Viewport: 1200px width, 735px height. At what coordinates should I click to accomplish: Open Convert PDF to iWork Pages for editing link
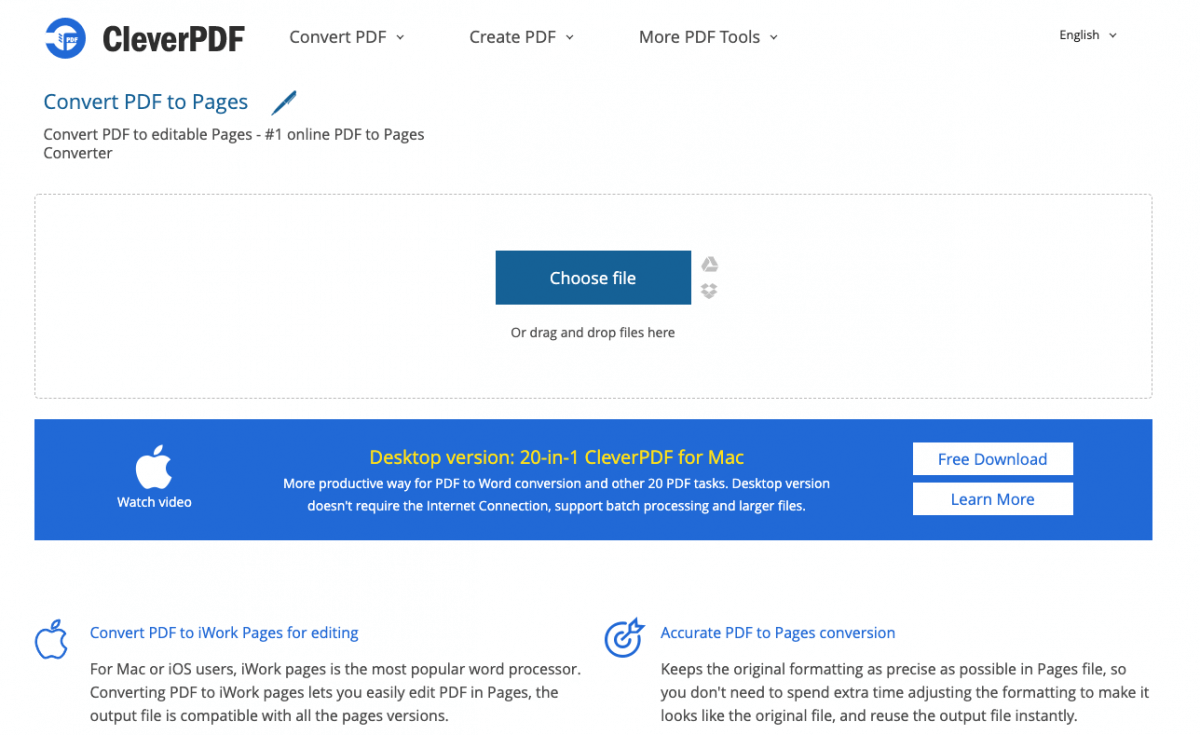pyautogui.click(x=223, y=632)
